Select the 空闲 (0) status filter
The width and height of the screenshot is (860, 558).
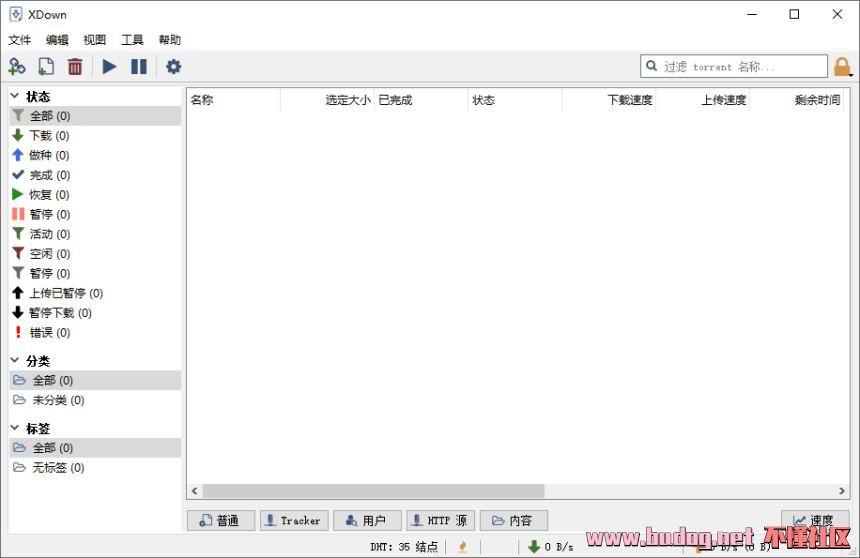[x=95, y=253]
